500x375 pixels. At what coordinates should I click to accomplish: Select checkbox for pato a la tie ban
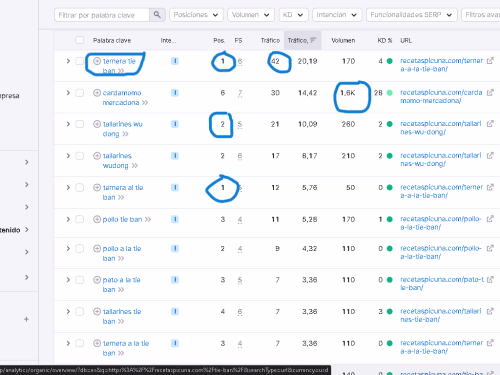click(x=79, y=280)
